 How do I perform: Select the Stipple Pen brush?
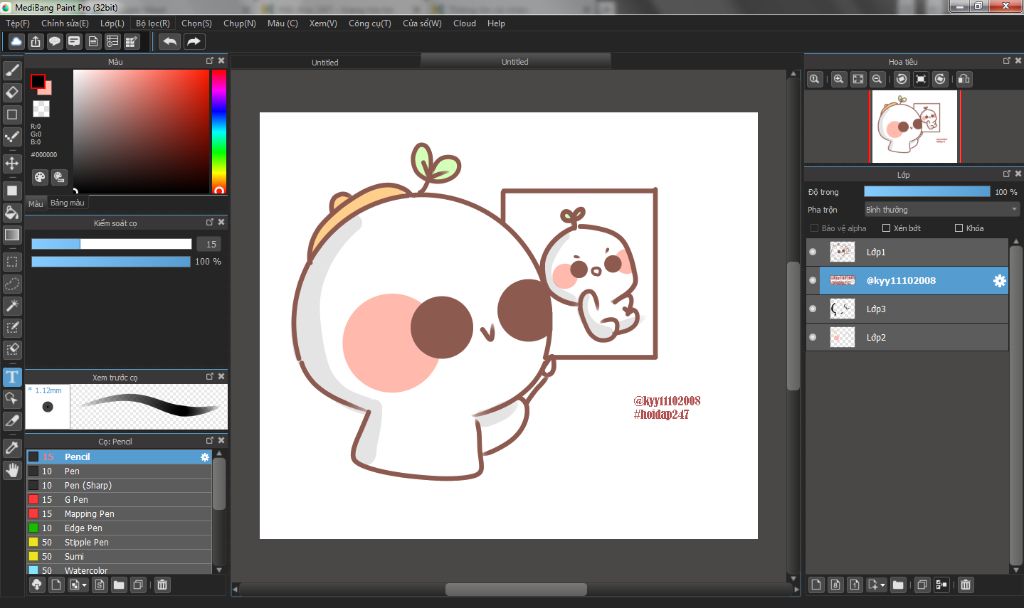pos(119,543)
